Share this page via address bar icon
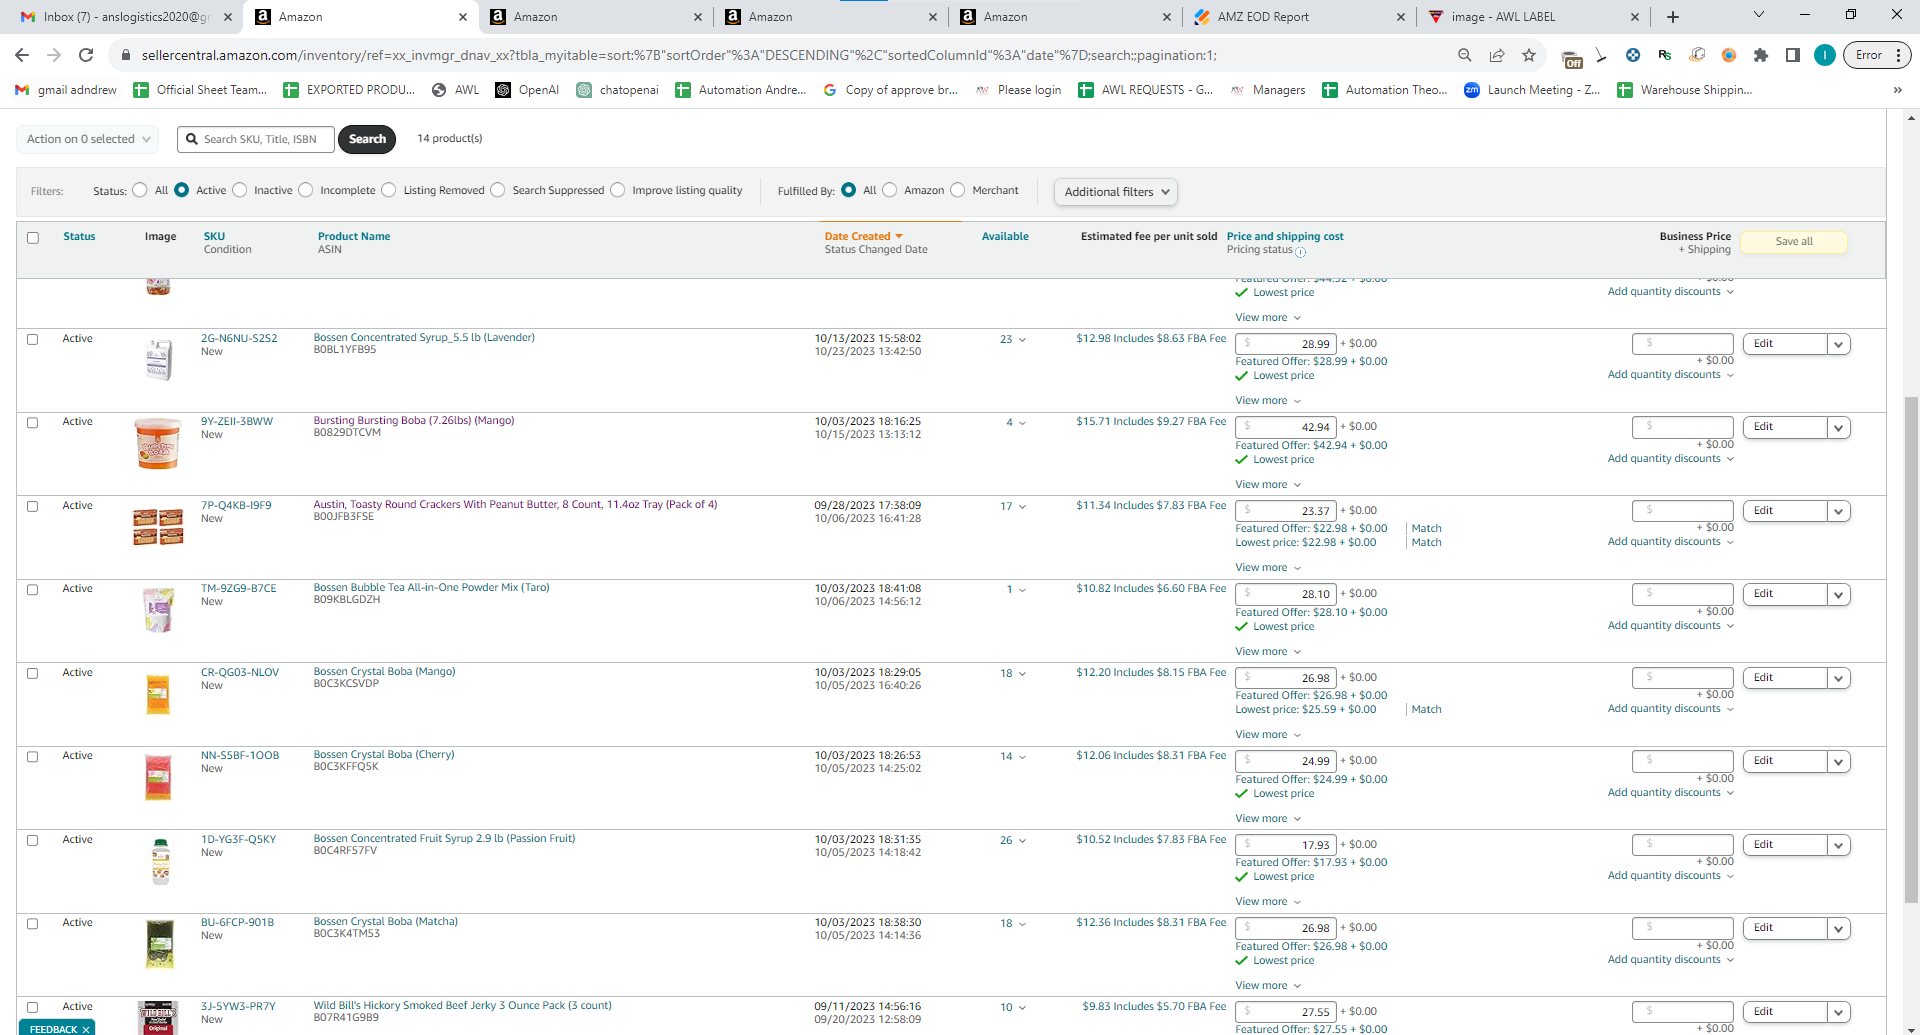1920x1035 pixels. (1497, 55)
